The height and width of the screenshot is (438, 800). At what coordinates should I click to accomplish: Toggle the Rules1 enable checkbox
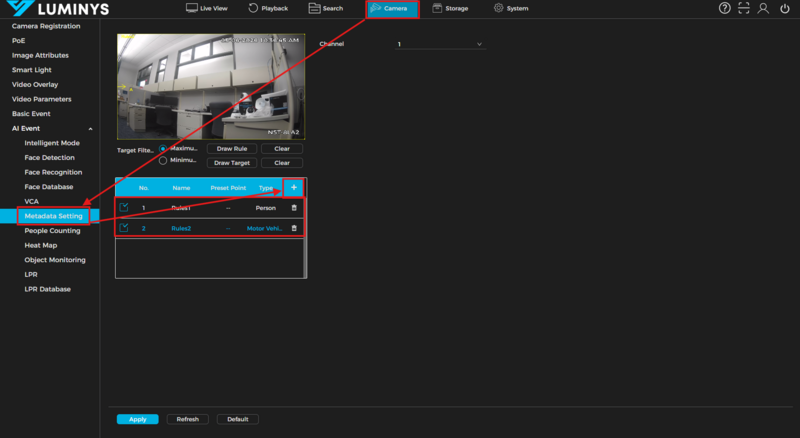(123, 207)
